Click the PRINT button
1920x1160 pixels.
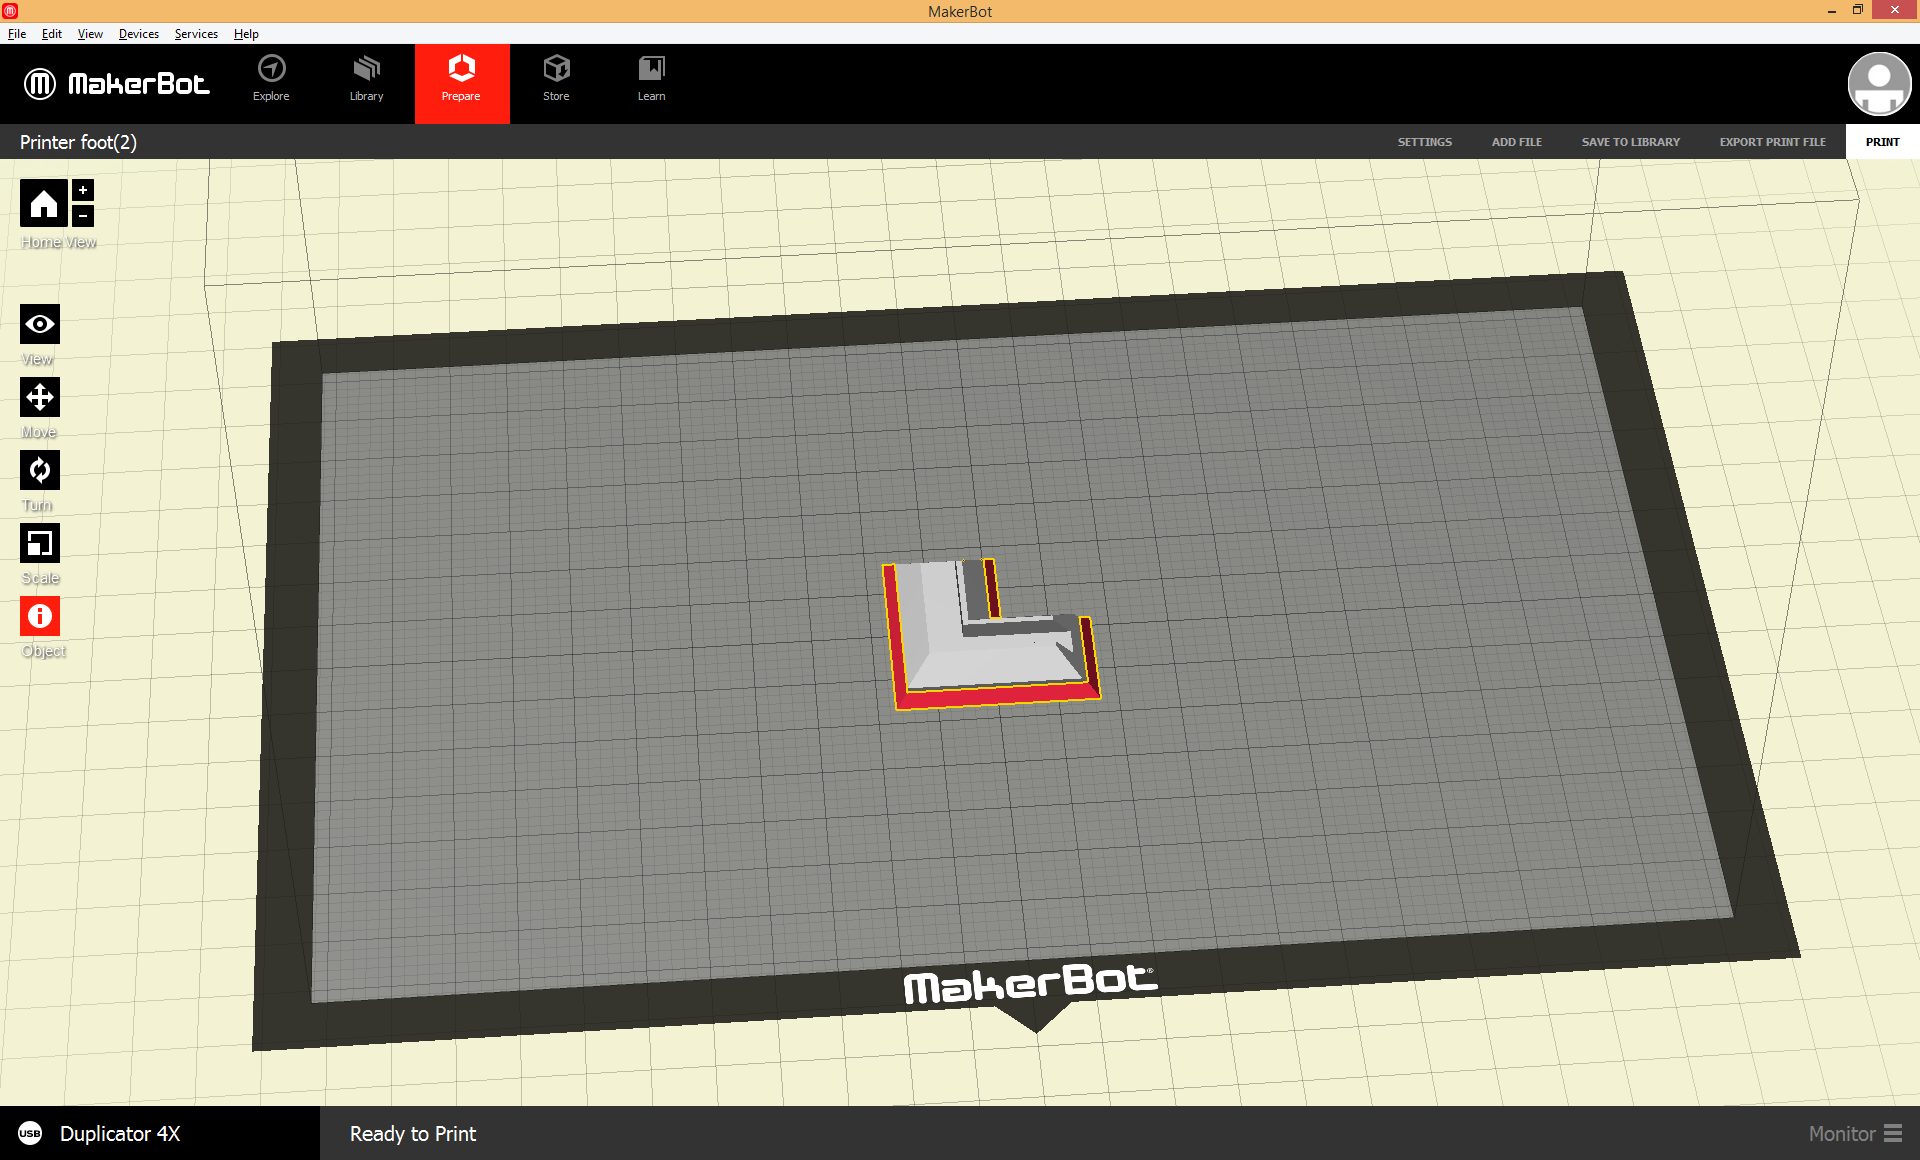pyautogui.click(x=1883, y=142)
